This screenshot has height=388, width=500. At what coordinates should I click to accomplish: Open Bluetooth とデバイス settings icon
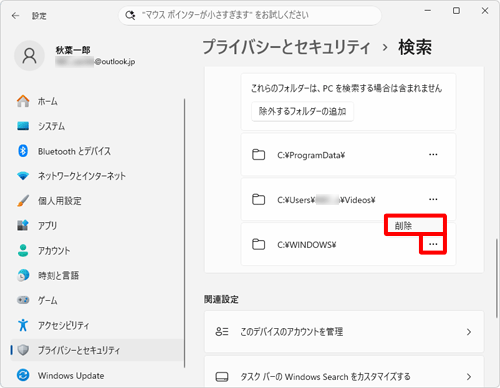23,151
